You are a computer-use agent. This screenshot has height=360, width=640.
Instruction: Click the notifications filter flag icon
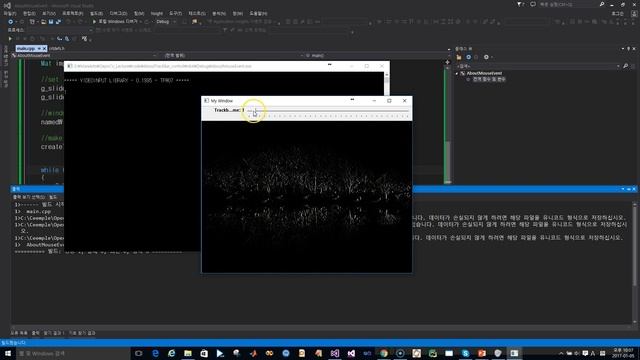520,4
